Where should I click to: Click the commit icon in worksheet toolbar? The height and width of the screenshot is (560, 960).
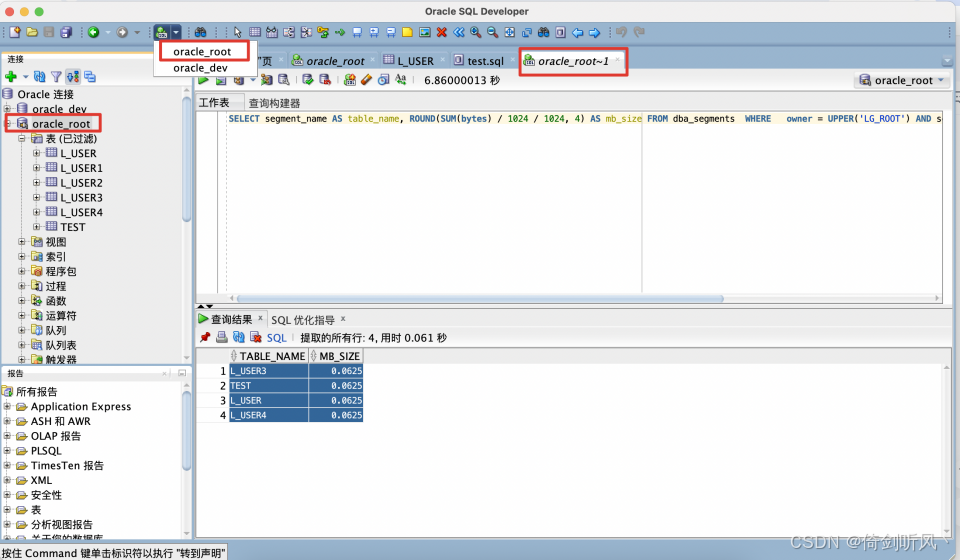pos(308,80)
